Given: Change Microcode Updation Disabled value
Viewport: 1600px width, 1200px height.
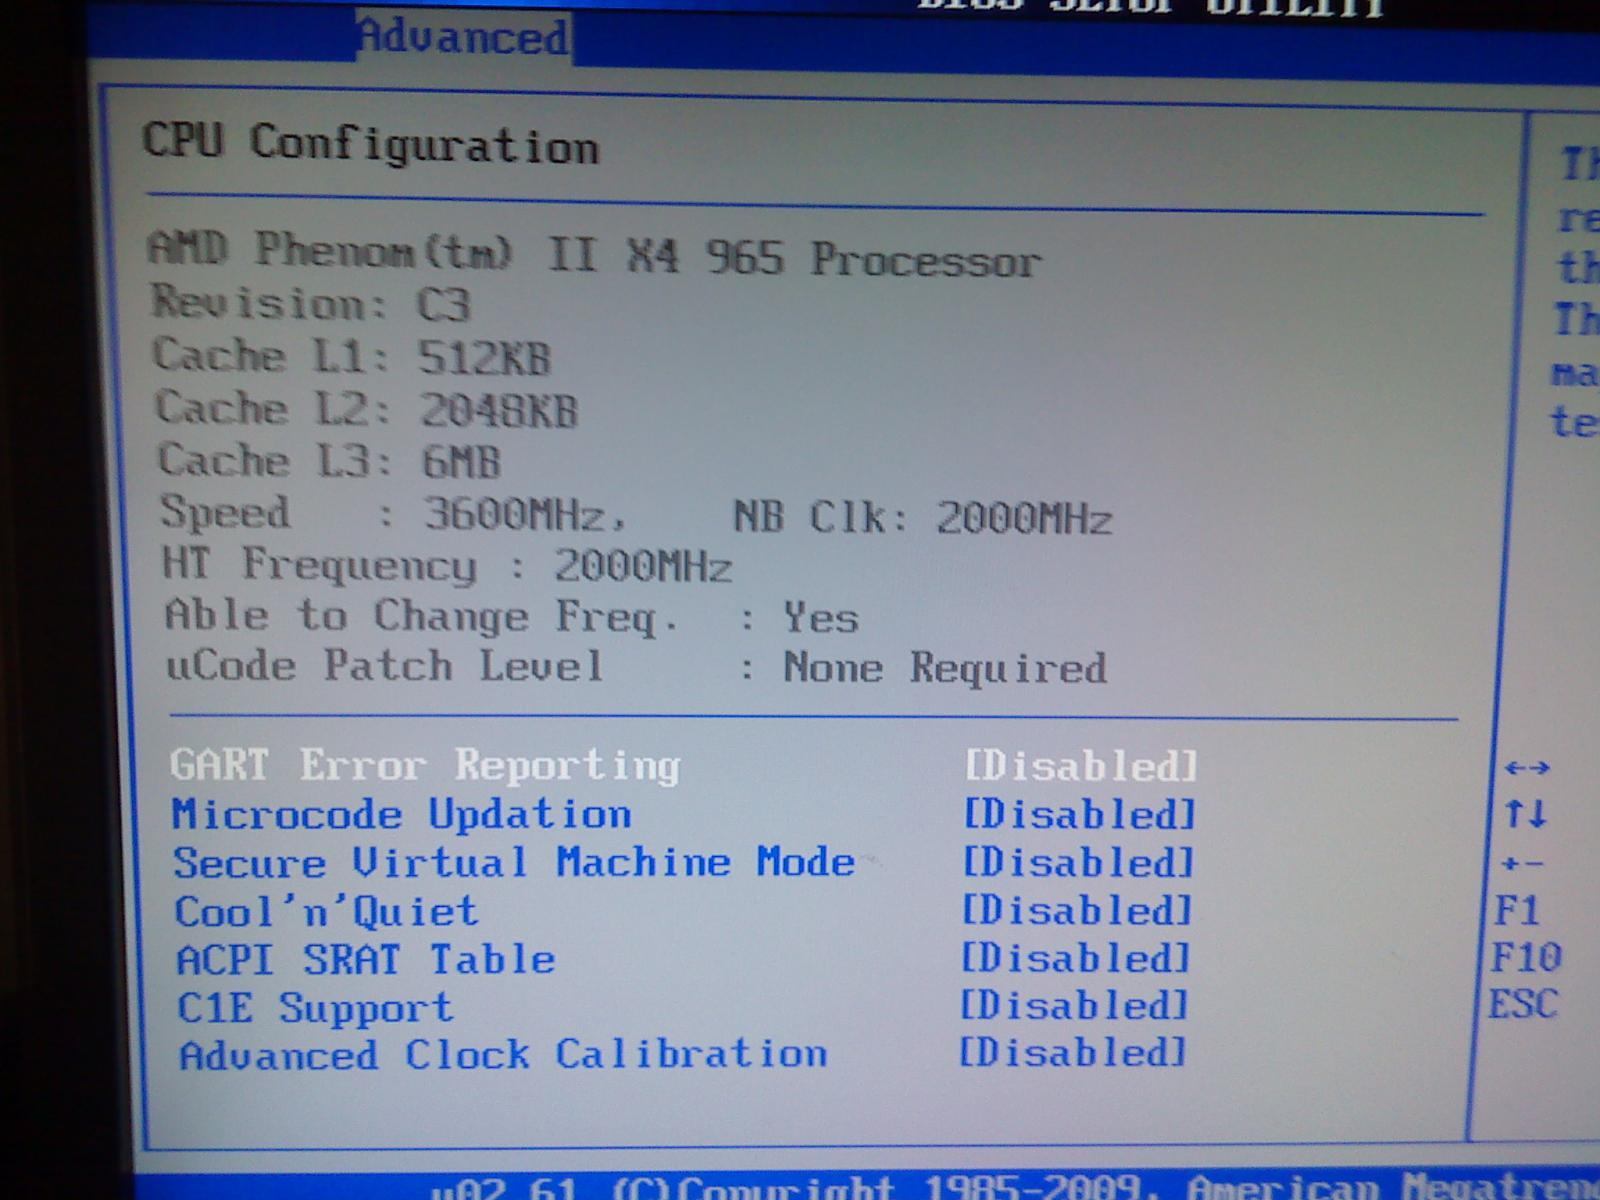Looking at the screenshot, I should pos(1080,814).
